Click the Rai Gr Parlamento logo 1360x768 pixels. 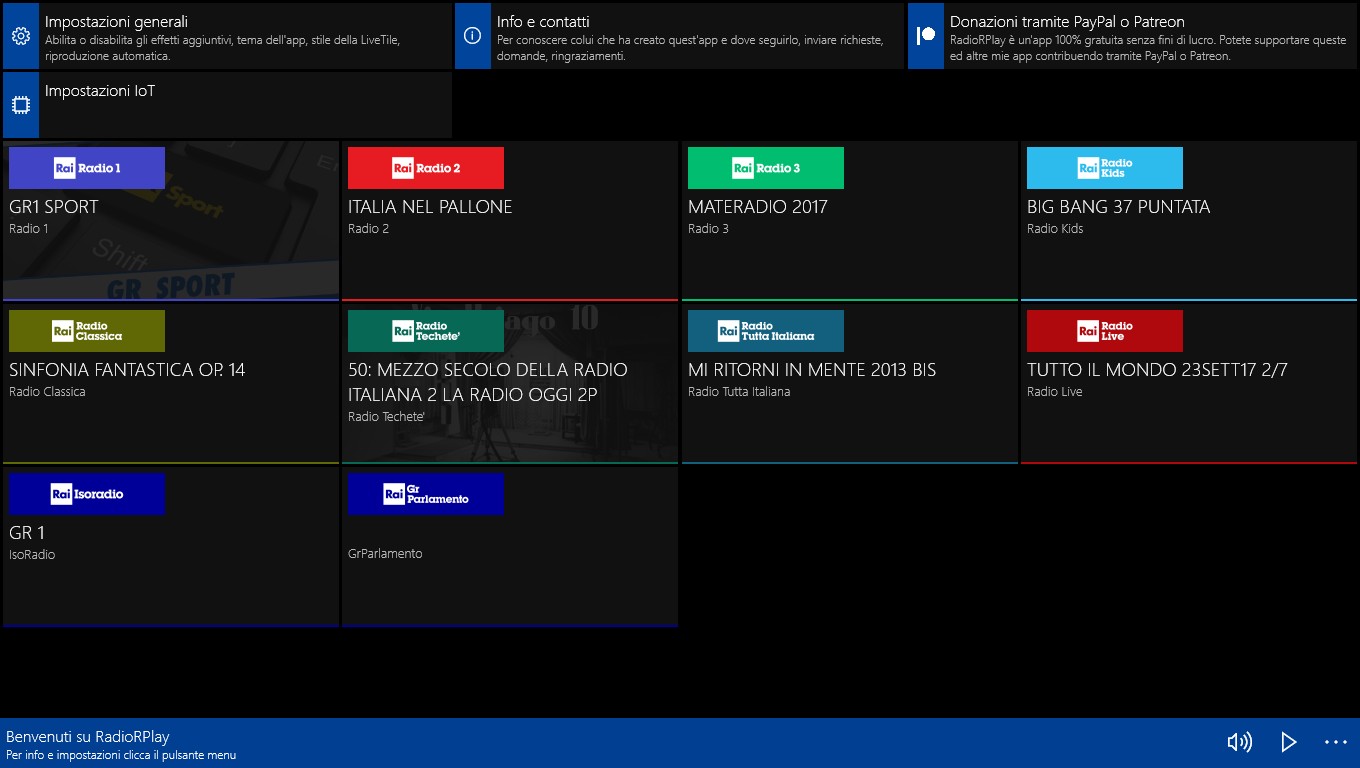coord(426,494)
